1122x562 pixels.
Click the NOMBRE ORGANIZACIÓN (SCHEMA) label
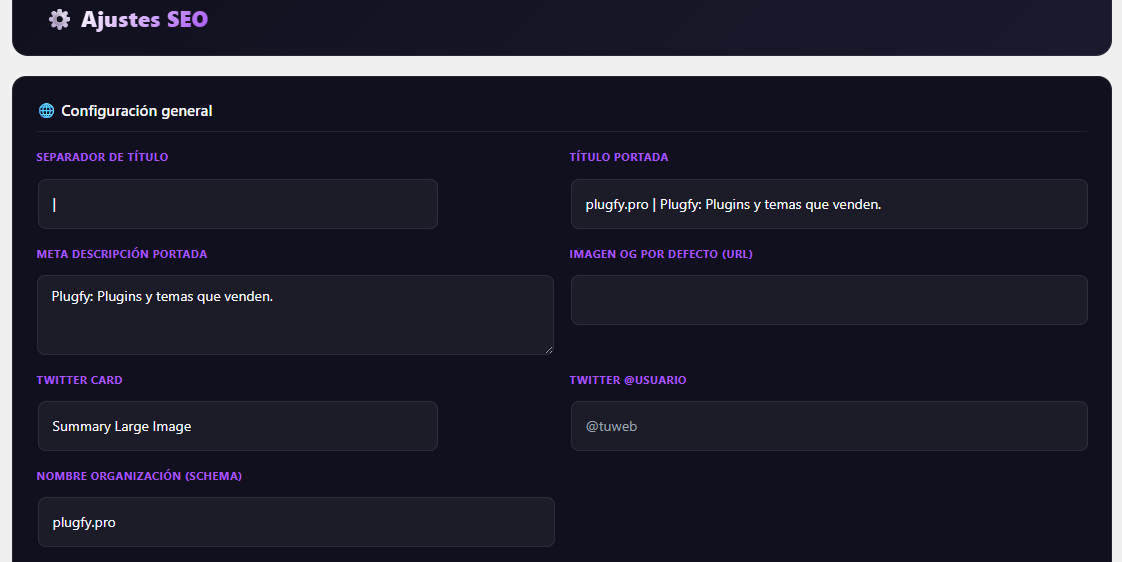(140, 476)
